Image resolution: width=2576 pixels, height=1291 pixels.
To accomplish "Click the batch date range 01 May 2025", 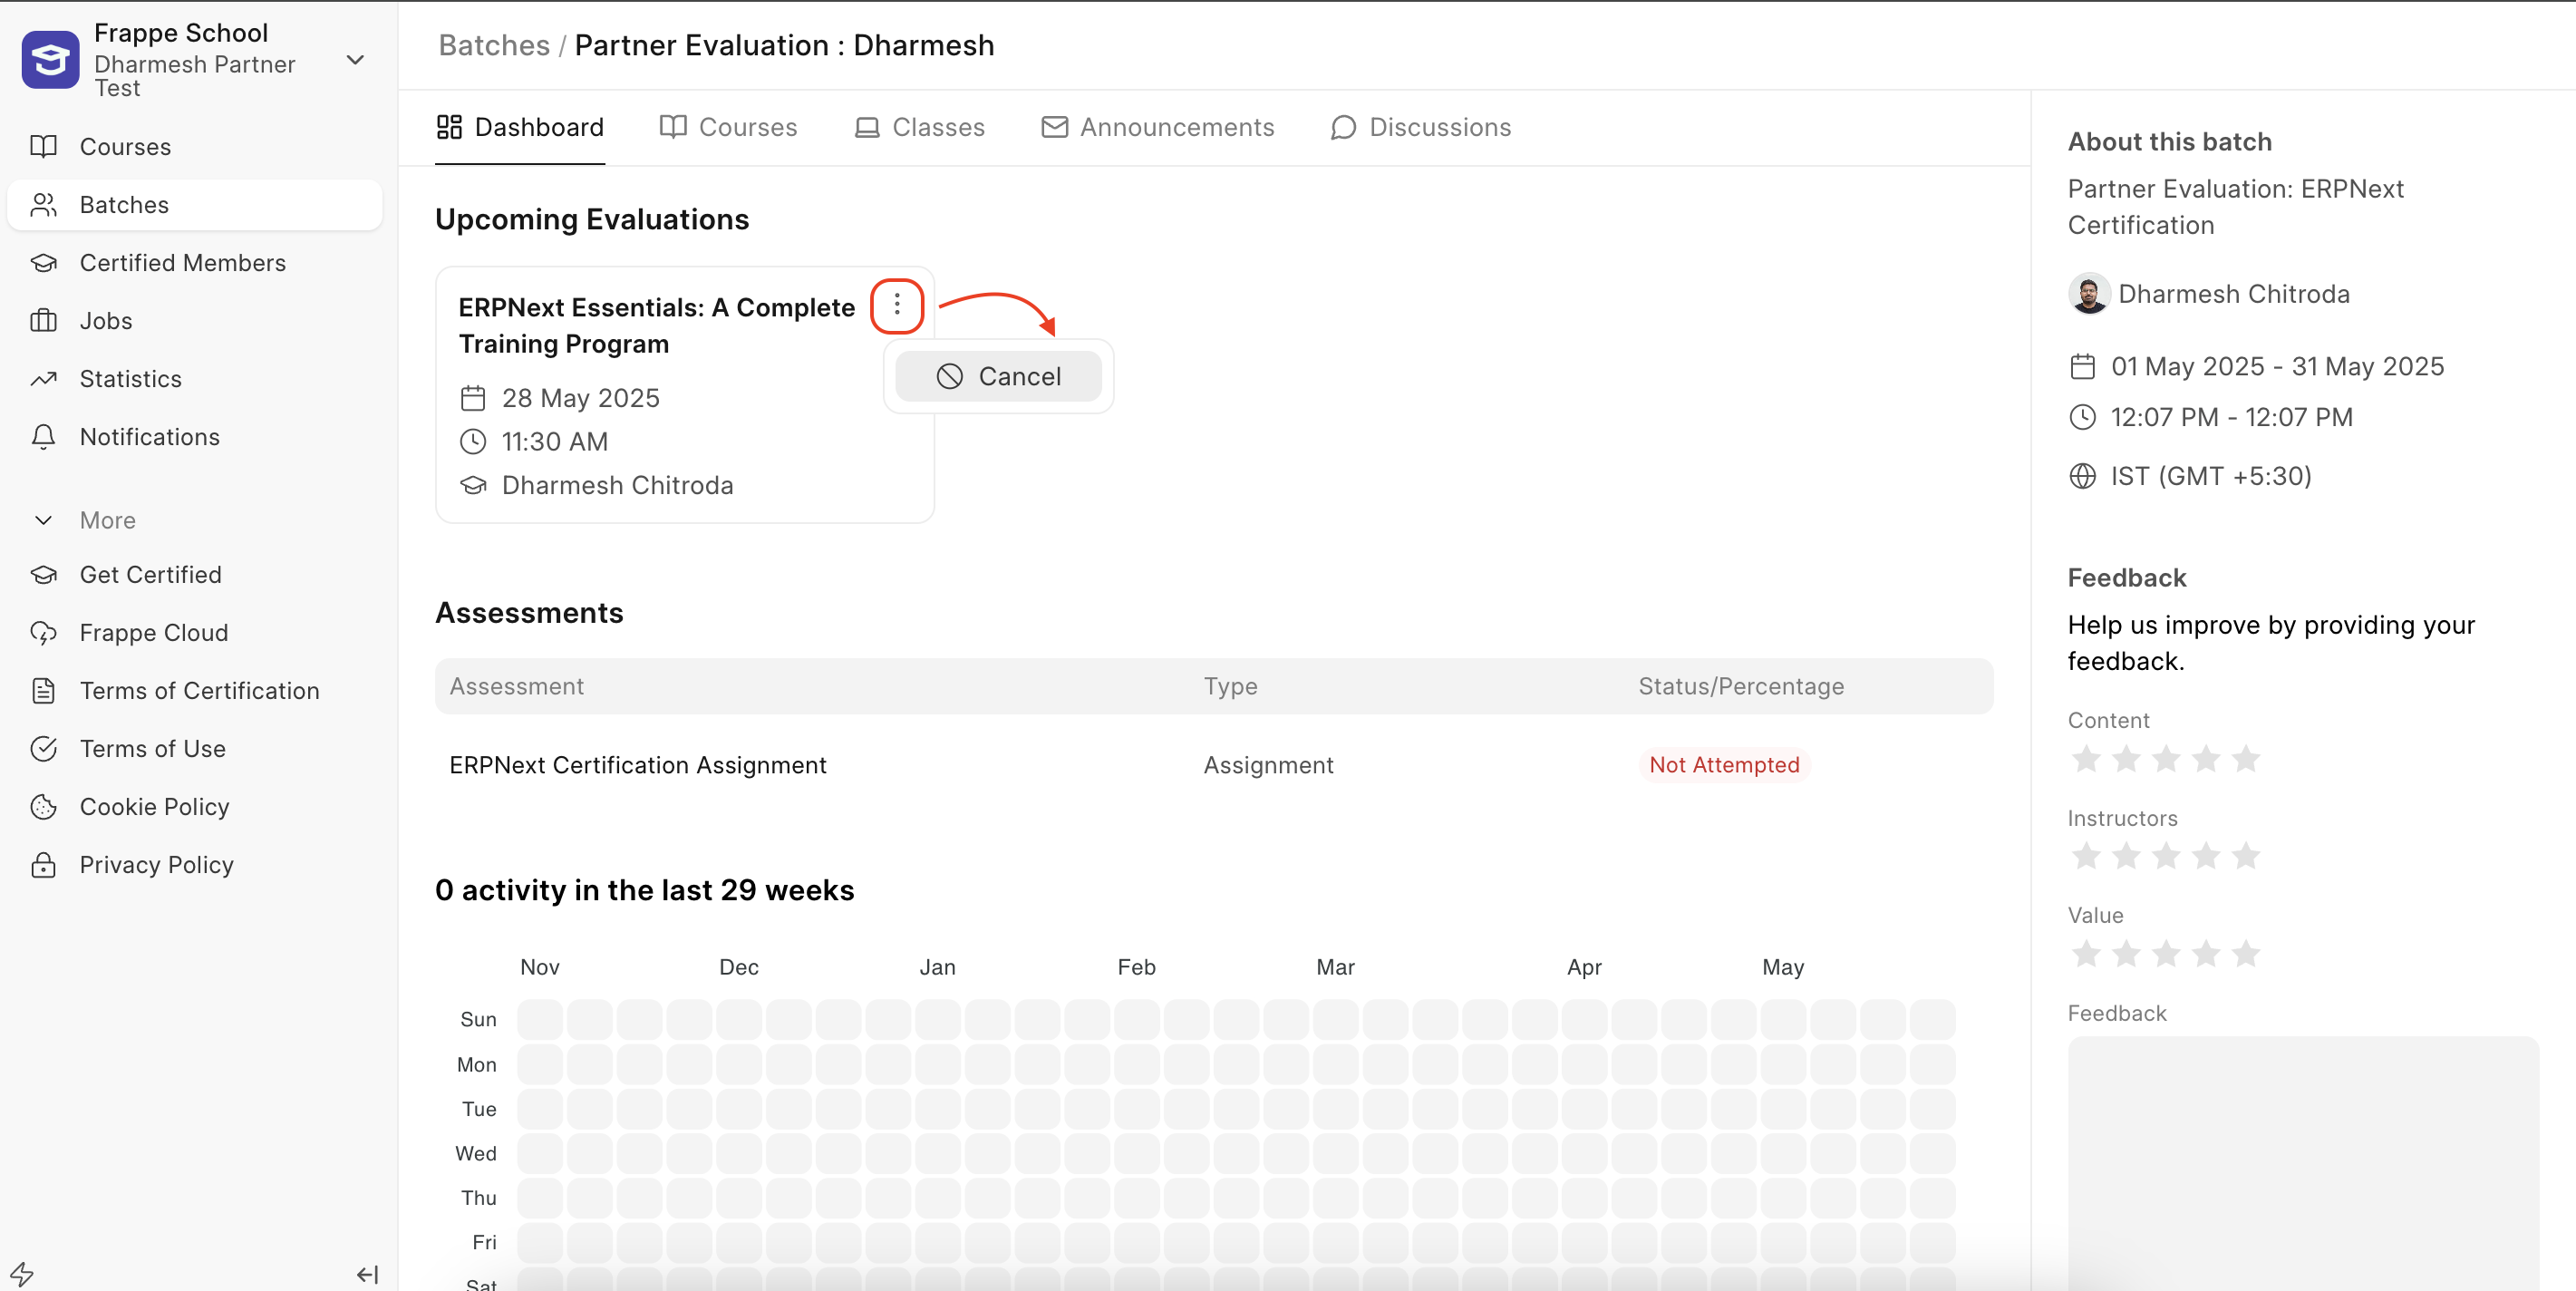I will coord(2277,367).
